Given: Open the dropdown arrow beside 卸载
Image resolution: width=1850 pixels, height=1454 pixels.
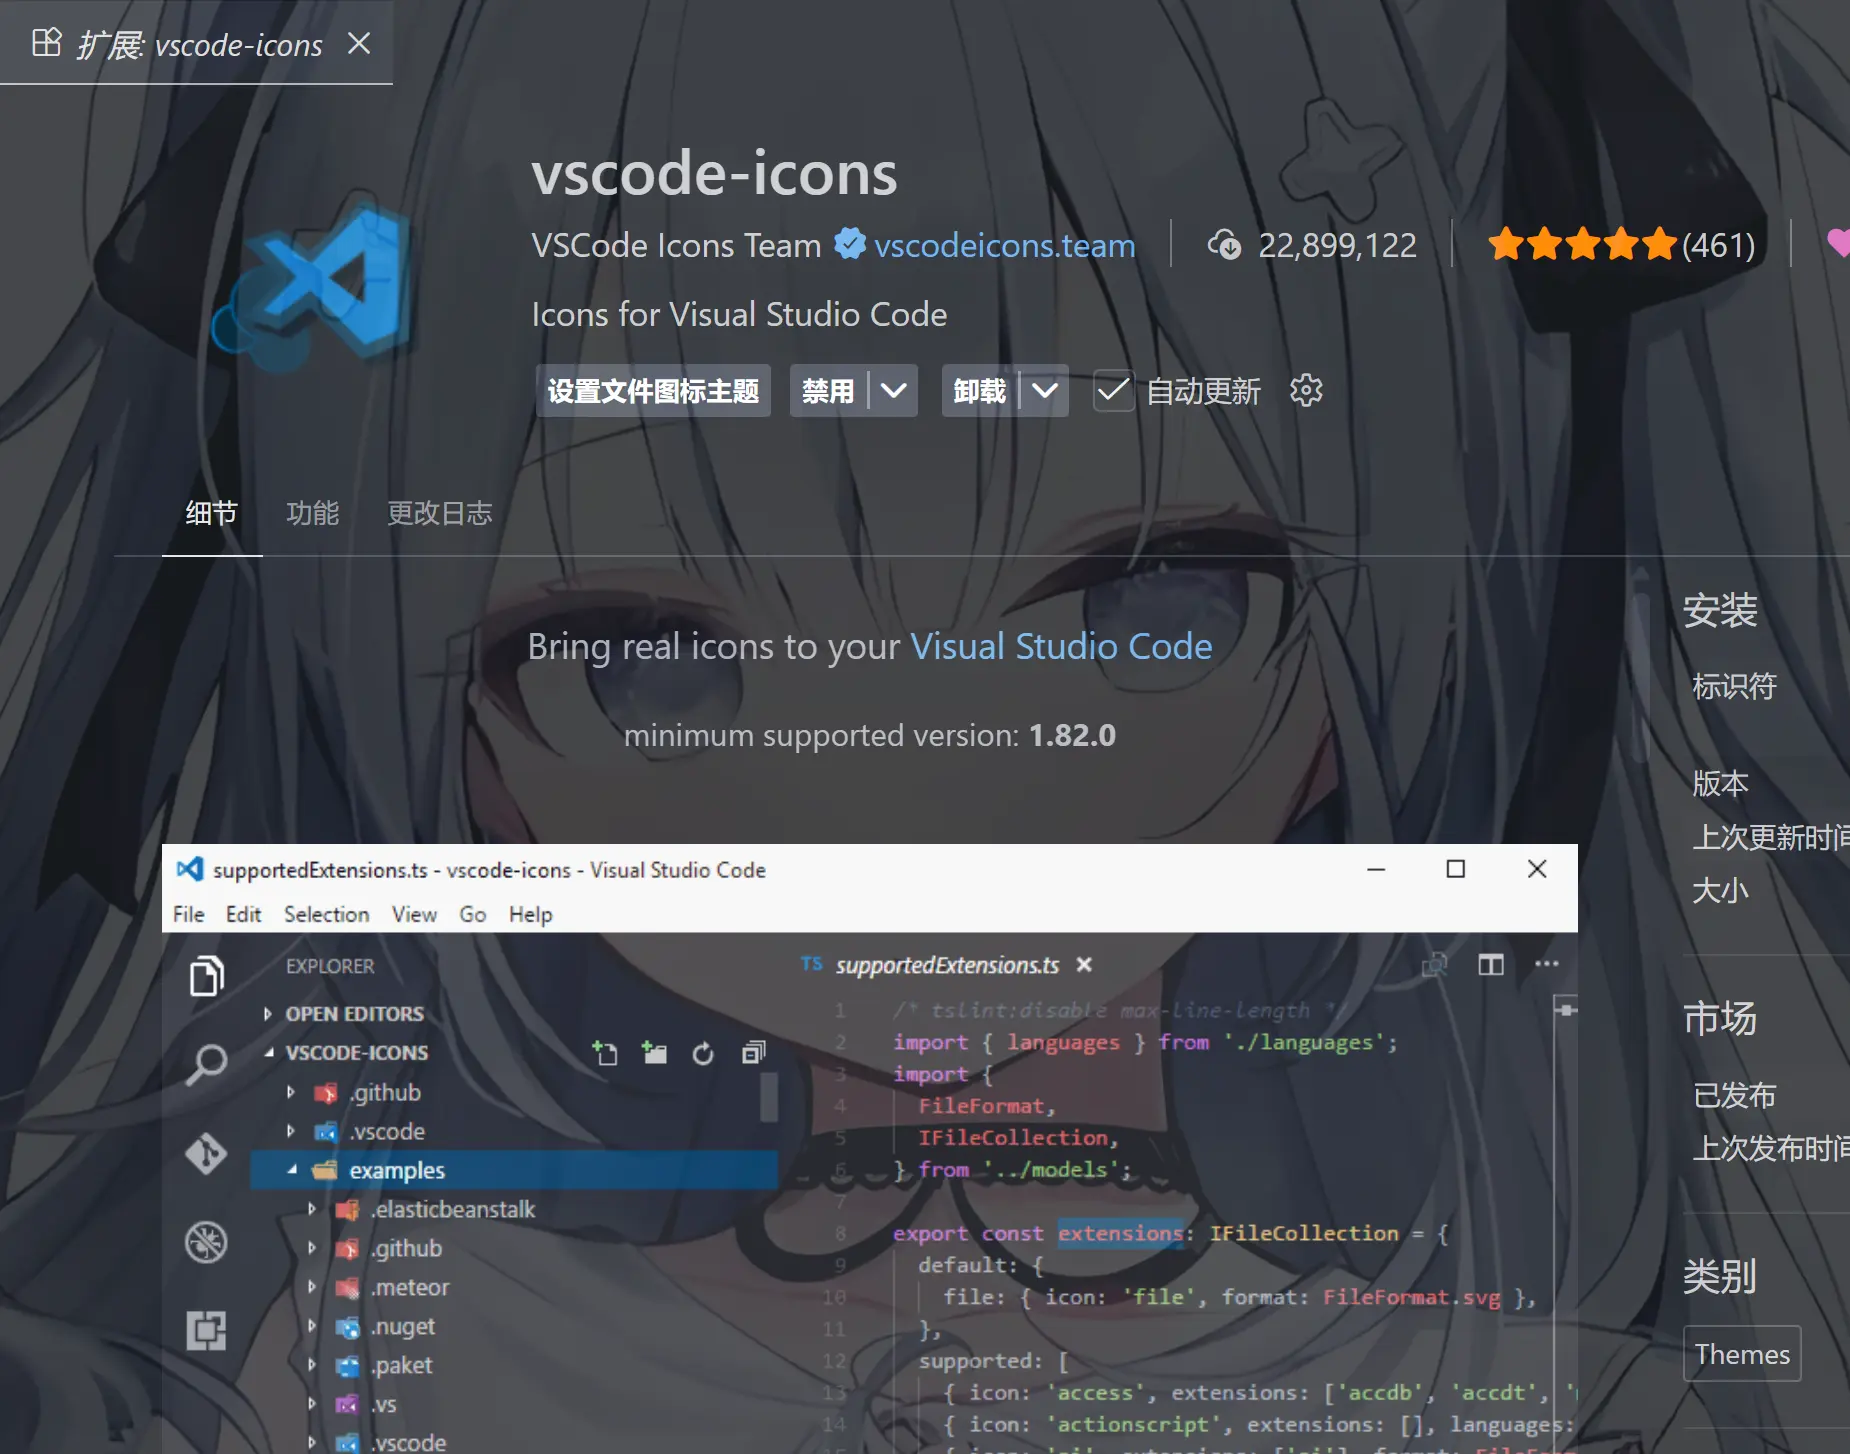Looking at the screenshot, I should 1045,391.
